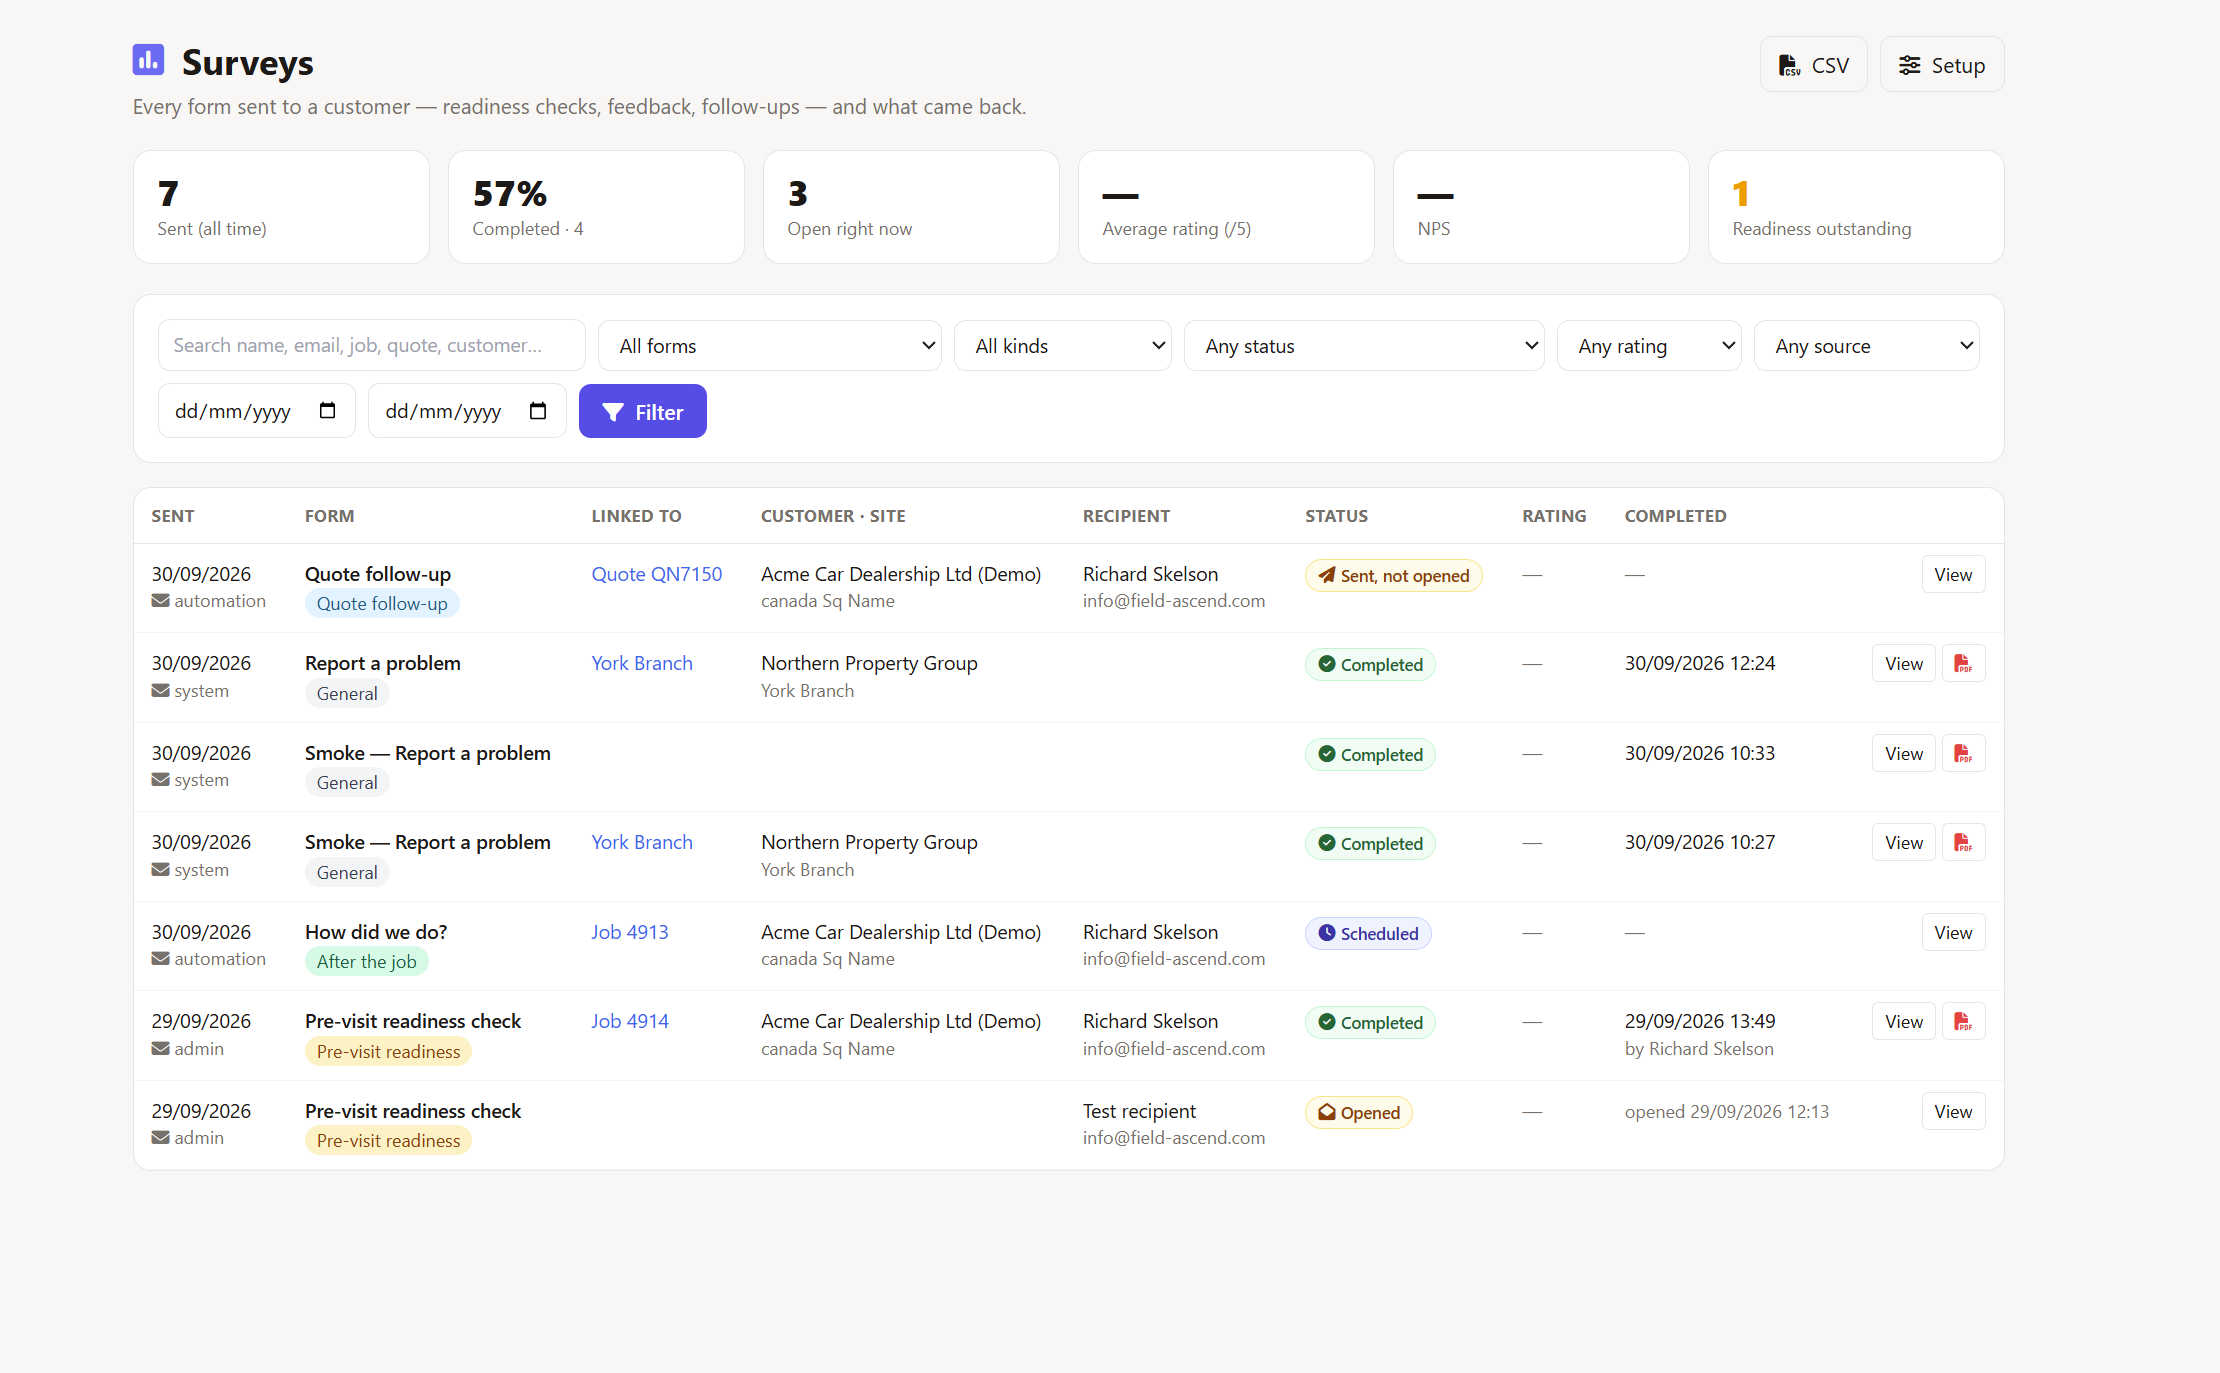Click the text 'by Richard Skelson'

1699,1048
